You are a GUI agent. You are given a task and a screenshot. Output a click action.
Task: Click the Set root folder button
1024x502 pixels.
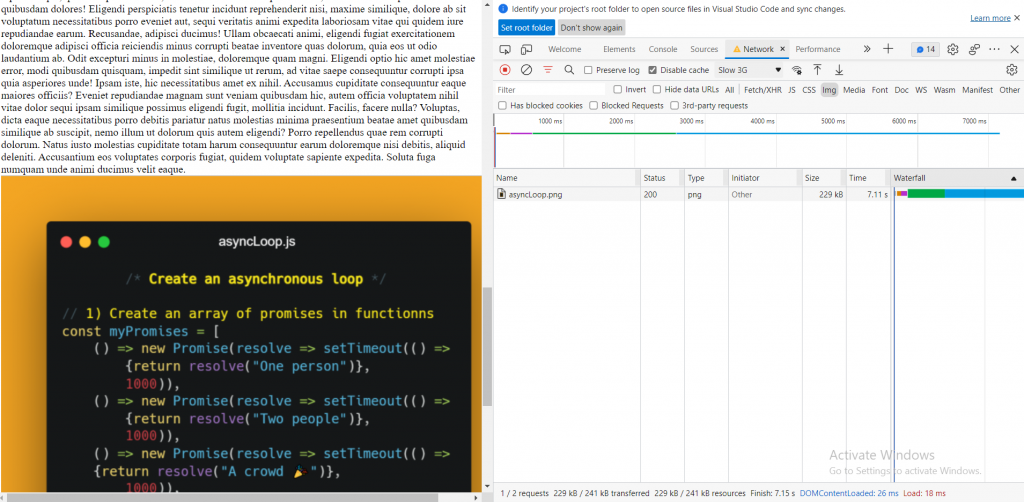click(x=526, y=27)
